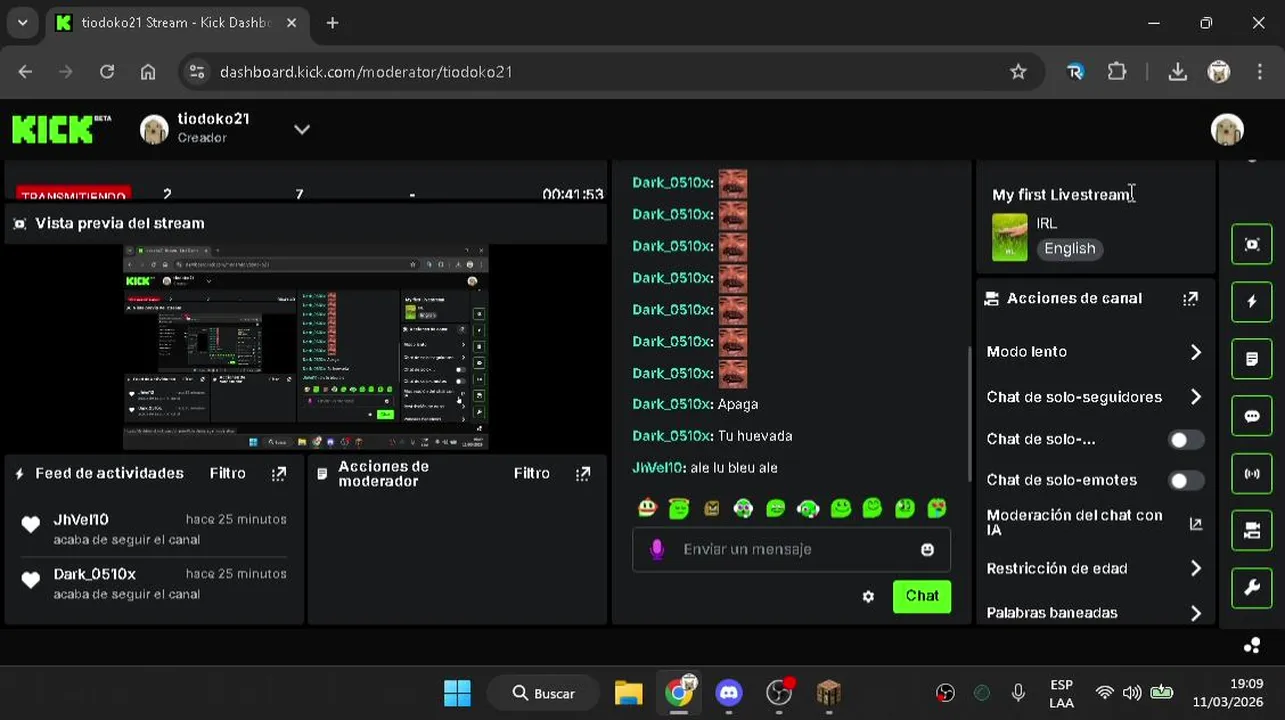Click the chat scrollbar

[968, 414]
